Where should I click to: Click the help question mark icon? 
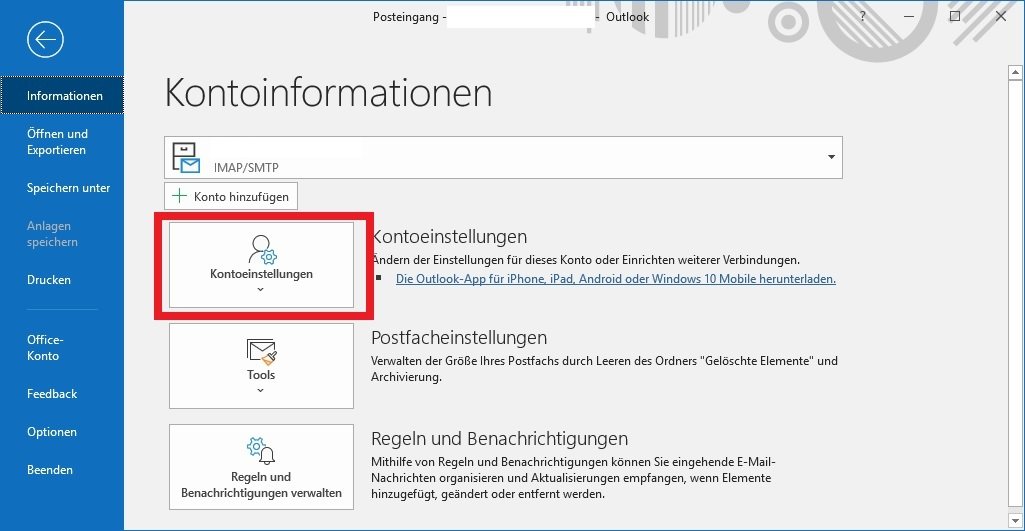(863, 16)
